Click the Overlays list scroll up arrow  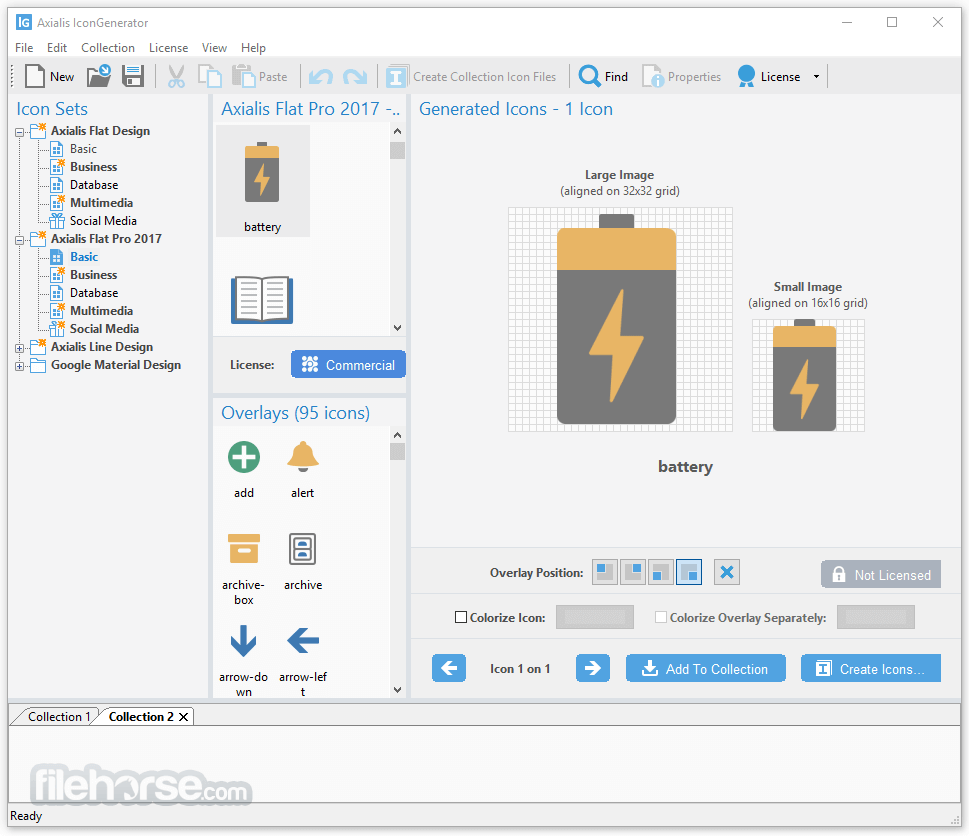[x=397, y=435]
